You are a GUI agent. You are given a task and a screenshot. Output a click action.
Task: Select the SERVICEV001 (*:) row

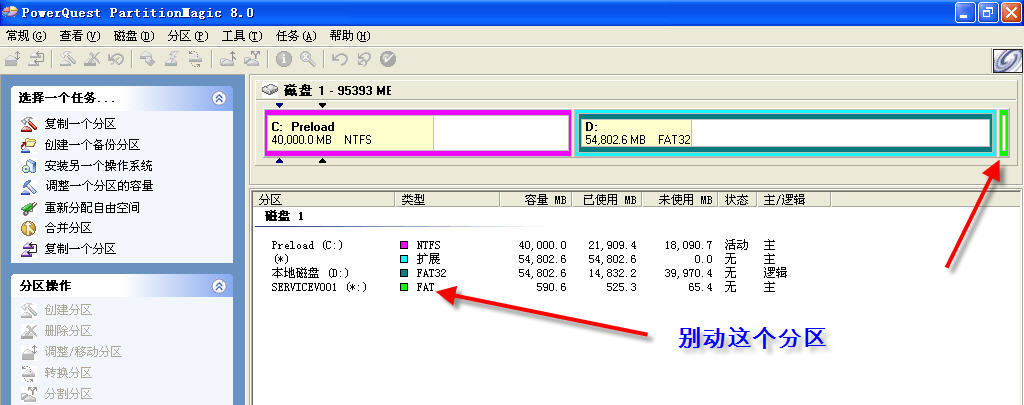point(524,287)
